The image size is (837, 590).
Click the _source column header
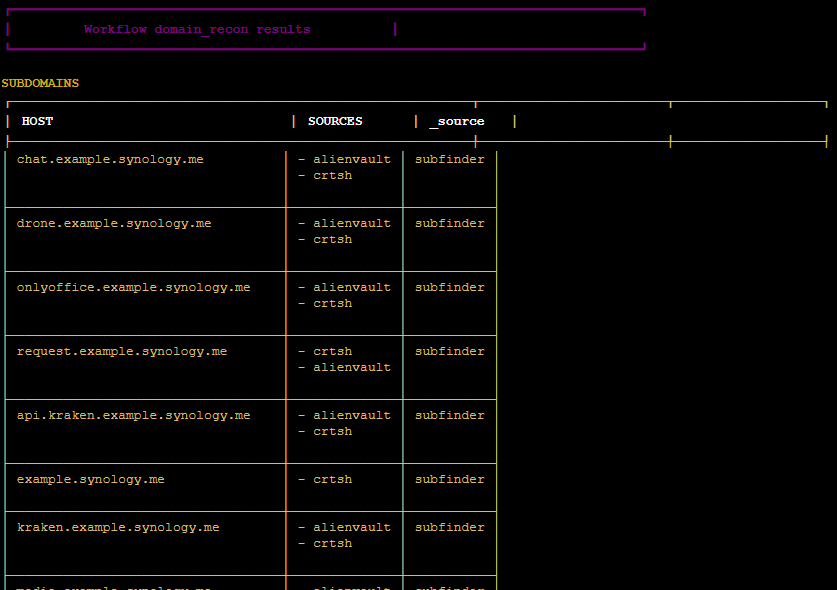coord(457,121)
